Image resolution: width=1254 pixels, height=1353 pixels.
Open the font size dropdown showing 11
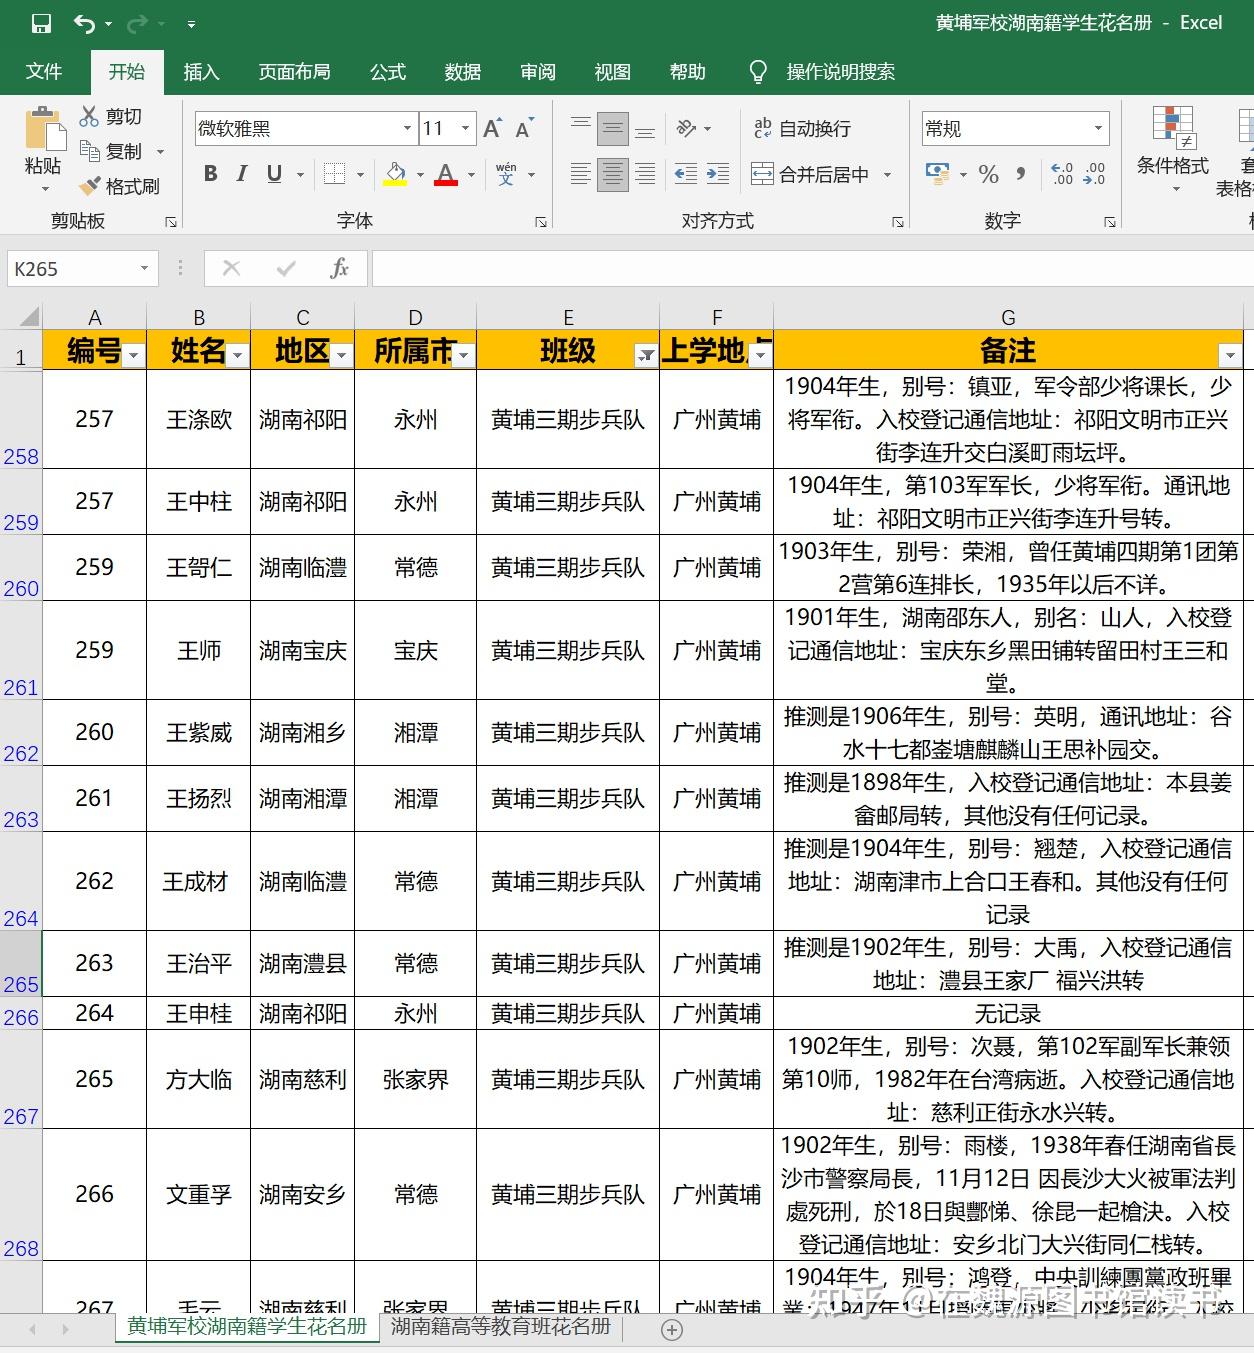click(465, 128)
